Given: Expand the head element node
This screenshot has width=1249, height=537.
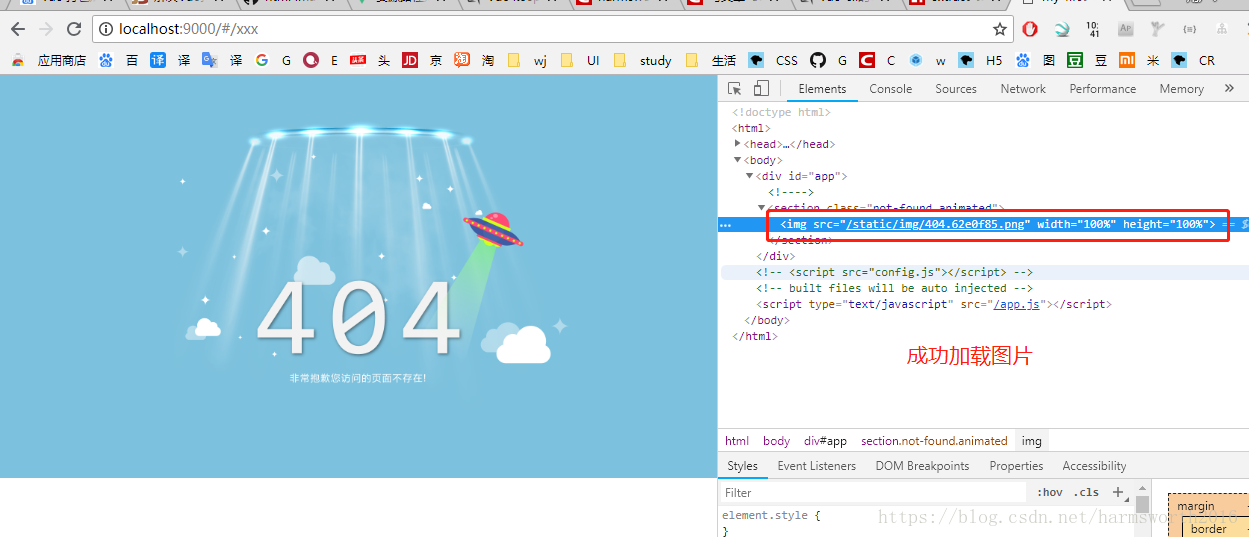Looking at the screenshot, I should [x=738, y=144].
